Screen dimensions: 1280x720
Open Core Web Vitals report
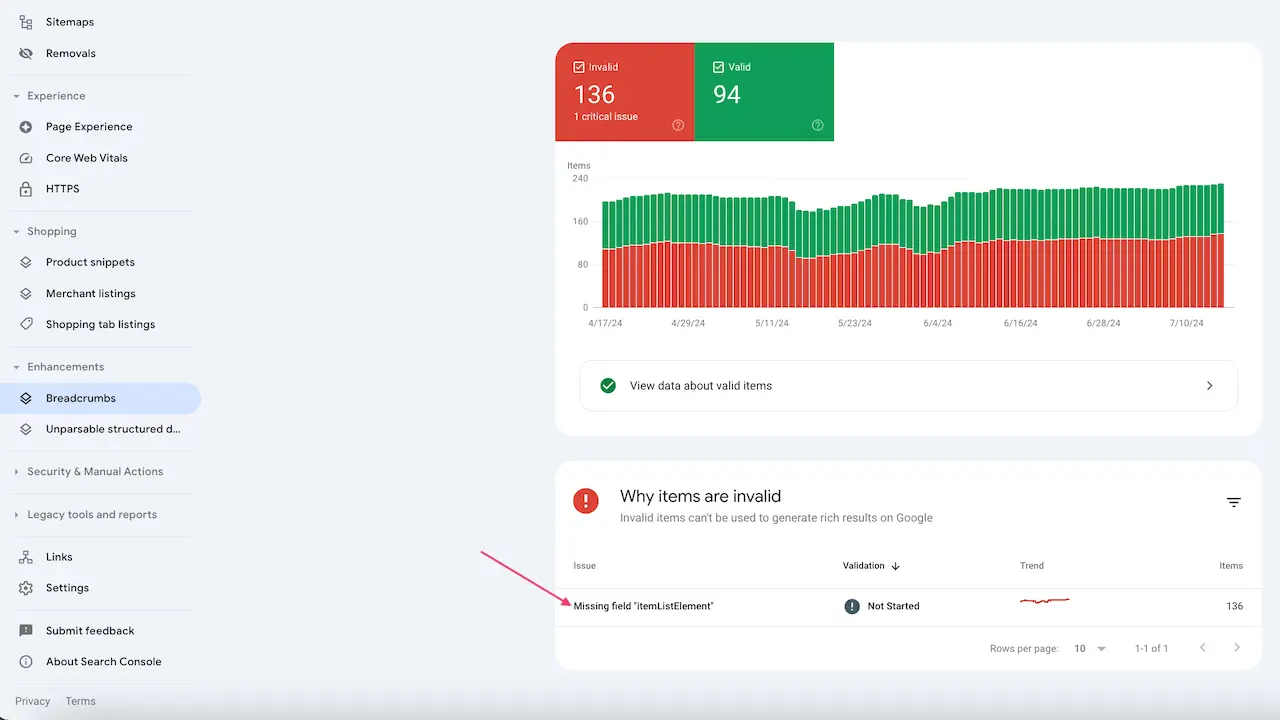pos(86,157)
